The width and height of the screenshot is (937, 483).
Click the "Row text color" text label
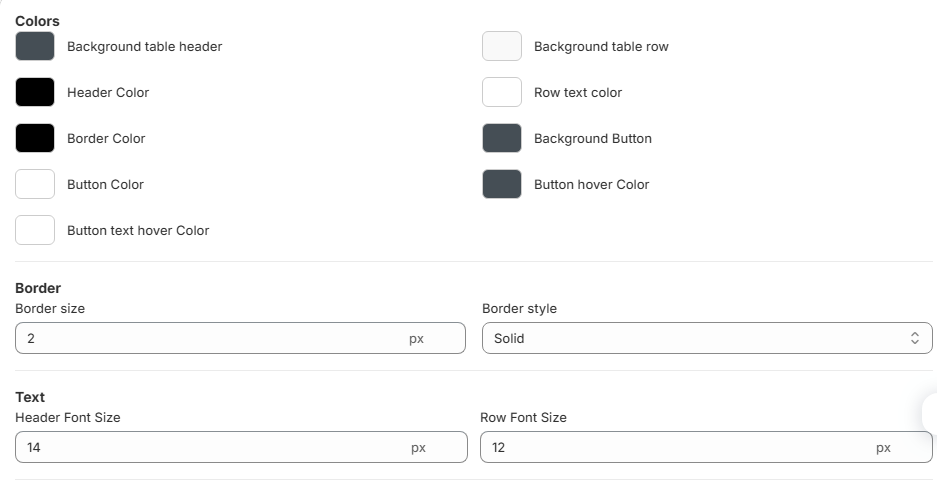point(578,92)
